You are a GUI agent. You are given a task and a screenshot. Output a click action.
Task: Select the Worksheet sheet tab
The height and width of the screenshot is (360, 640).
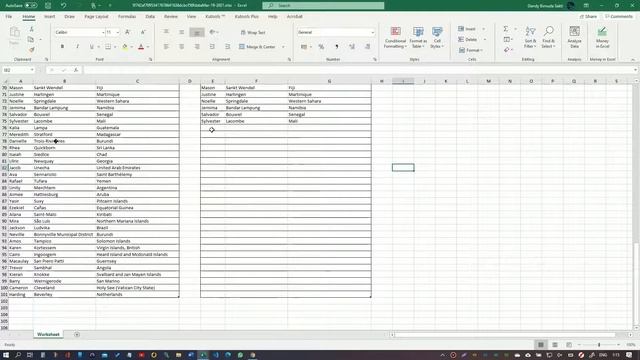(48, 334)
